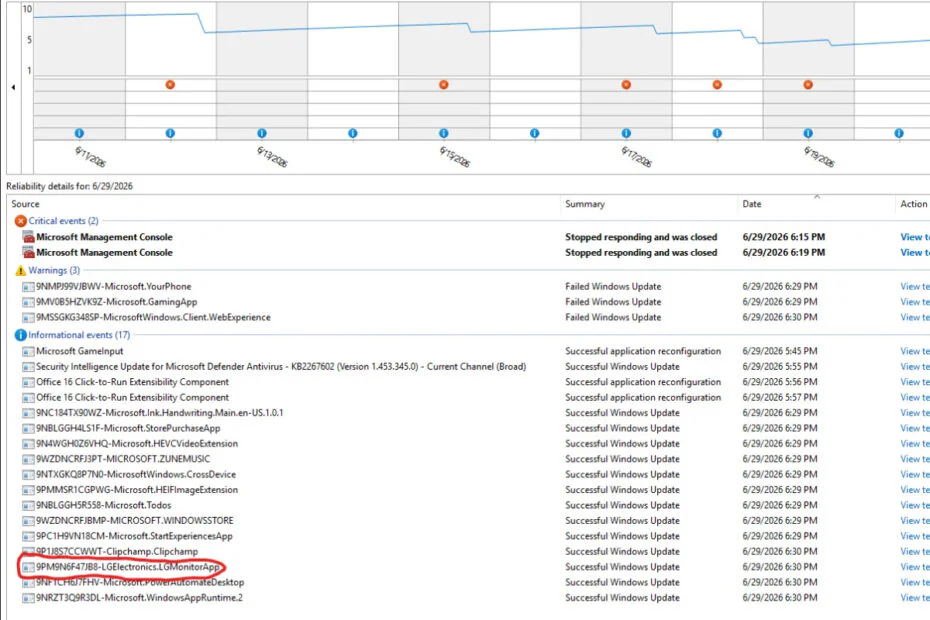Select critical marker between 6/17 and 6/19 columns
Screen dimensions: 930x620
tap(717, 85)
